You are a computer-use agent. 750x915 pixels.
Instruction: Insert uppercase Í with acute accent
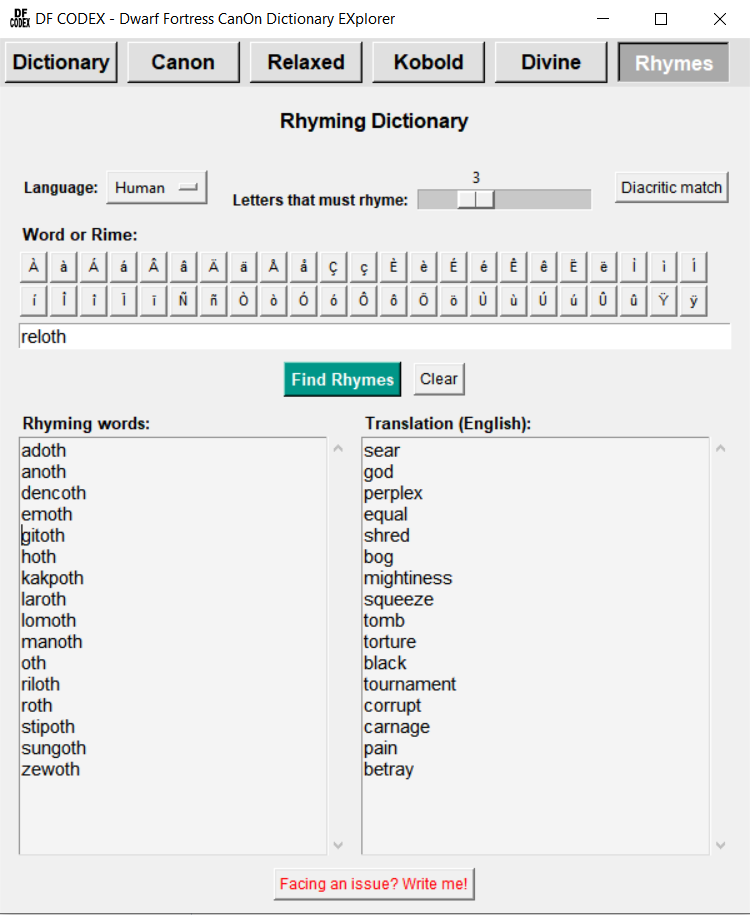coord(693,267)
